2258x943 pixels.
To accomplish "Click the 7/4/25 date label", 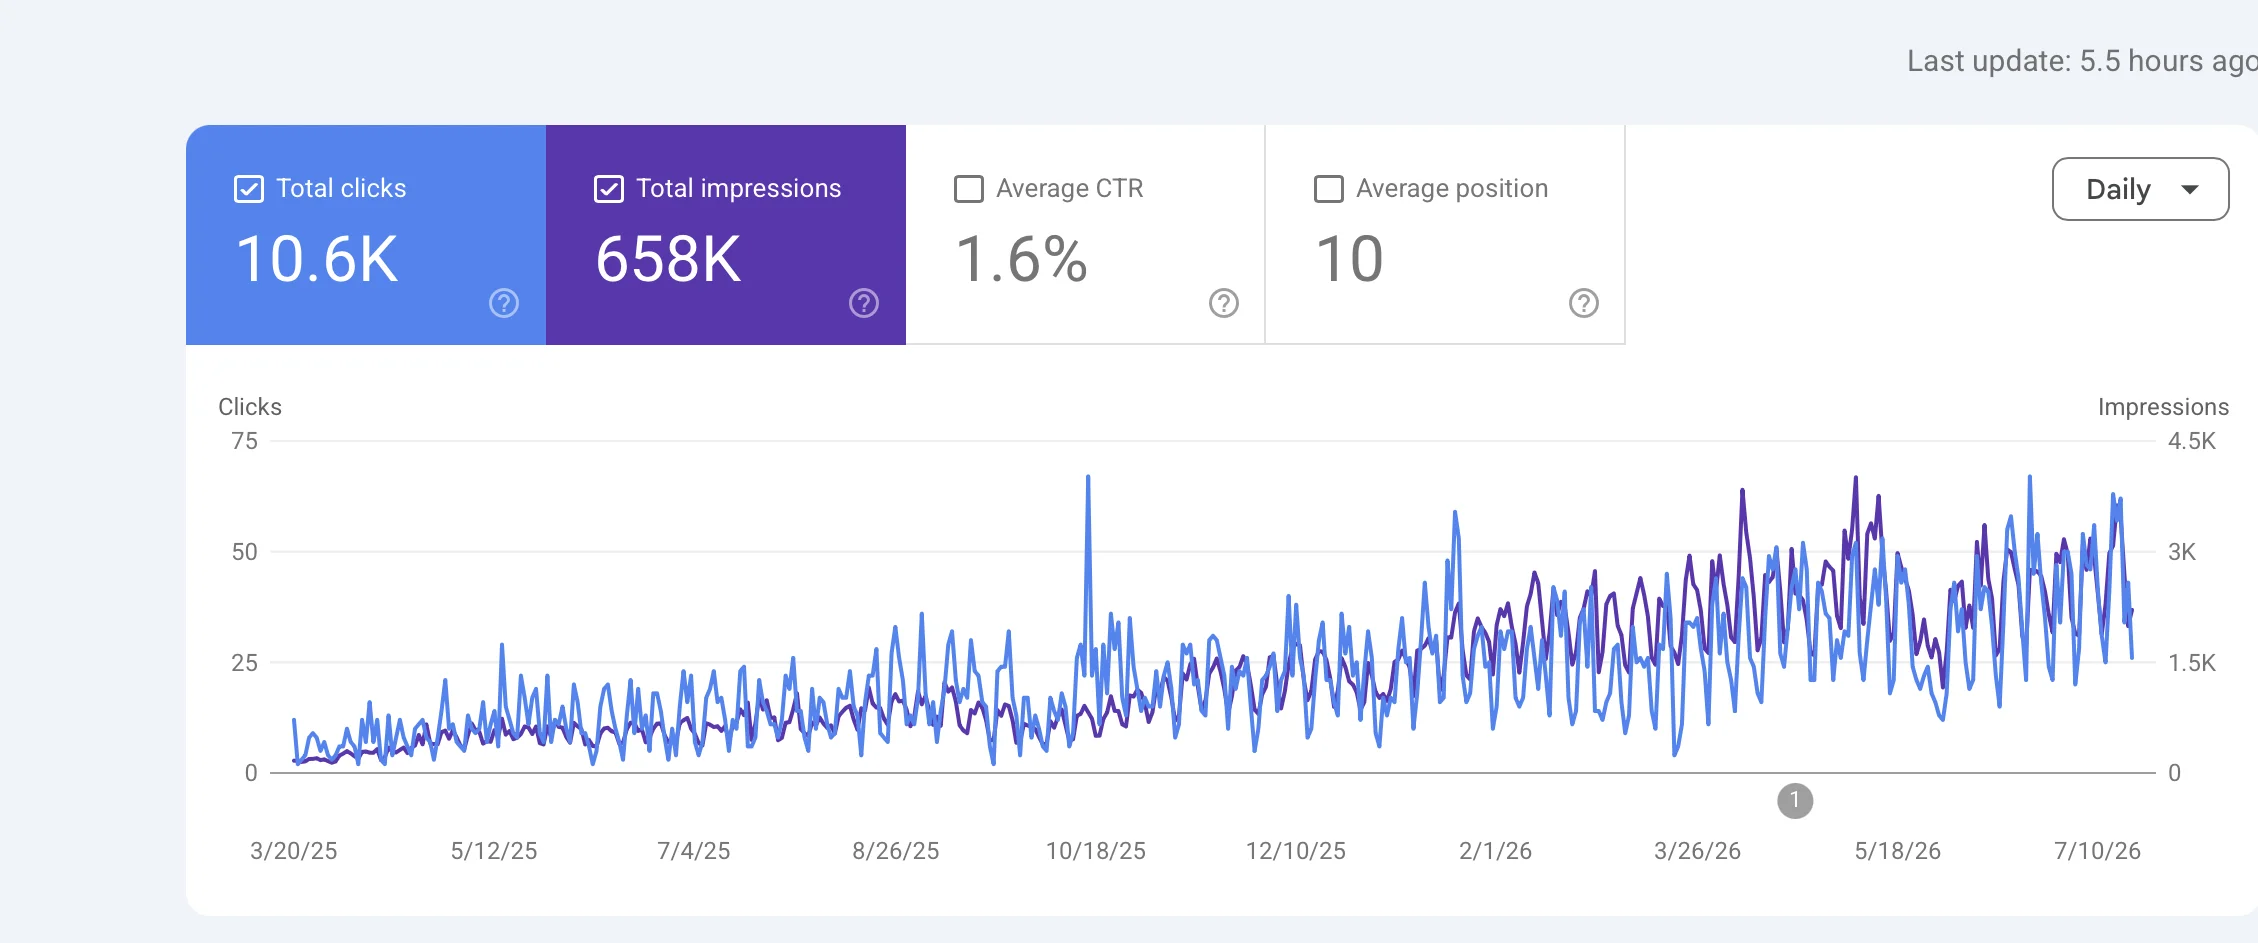I will [694, 851].
